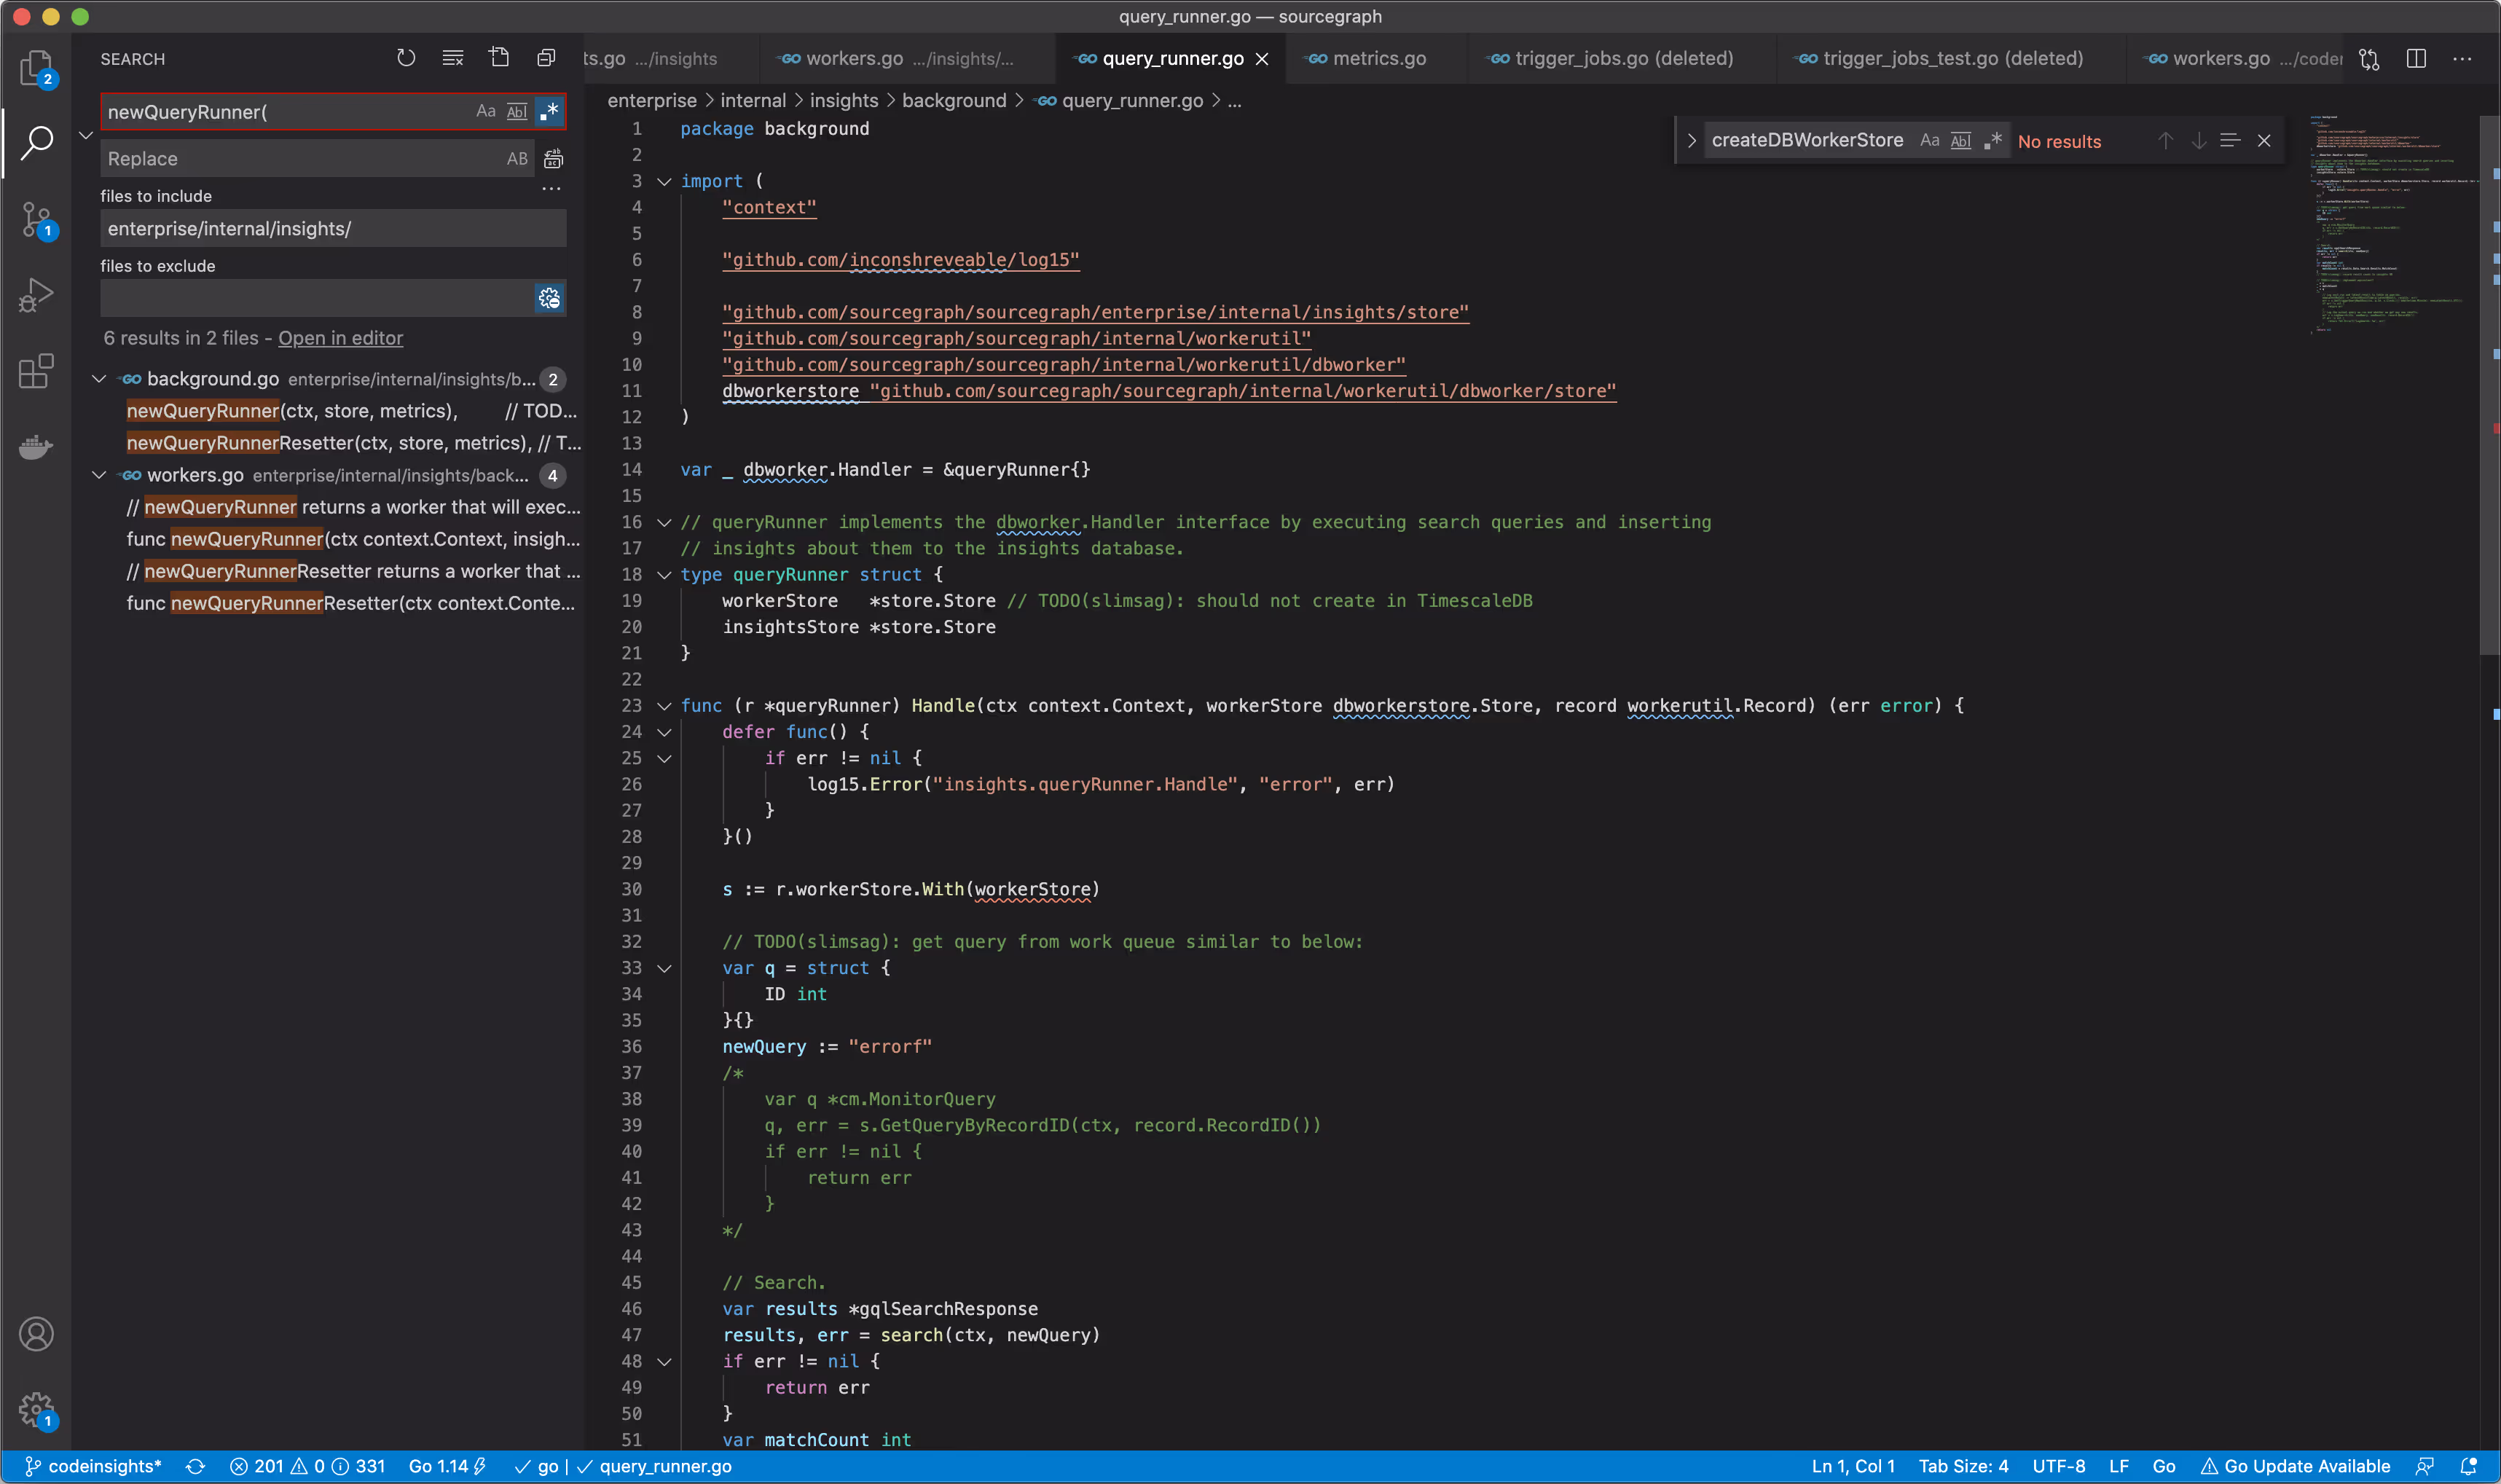Toggle Use Regular Expression in search panel
2501x1484 pixels.
549,111
